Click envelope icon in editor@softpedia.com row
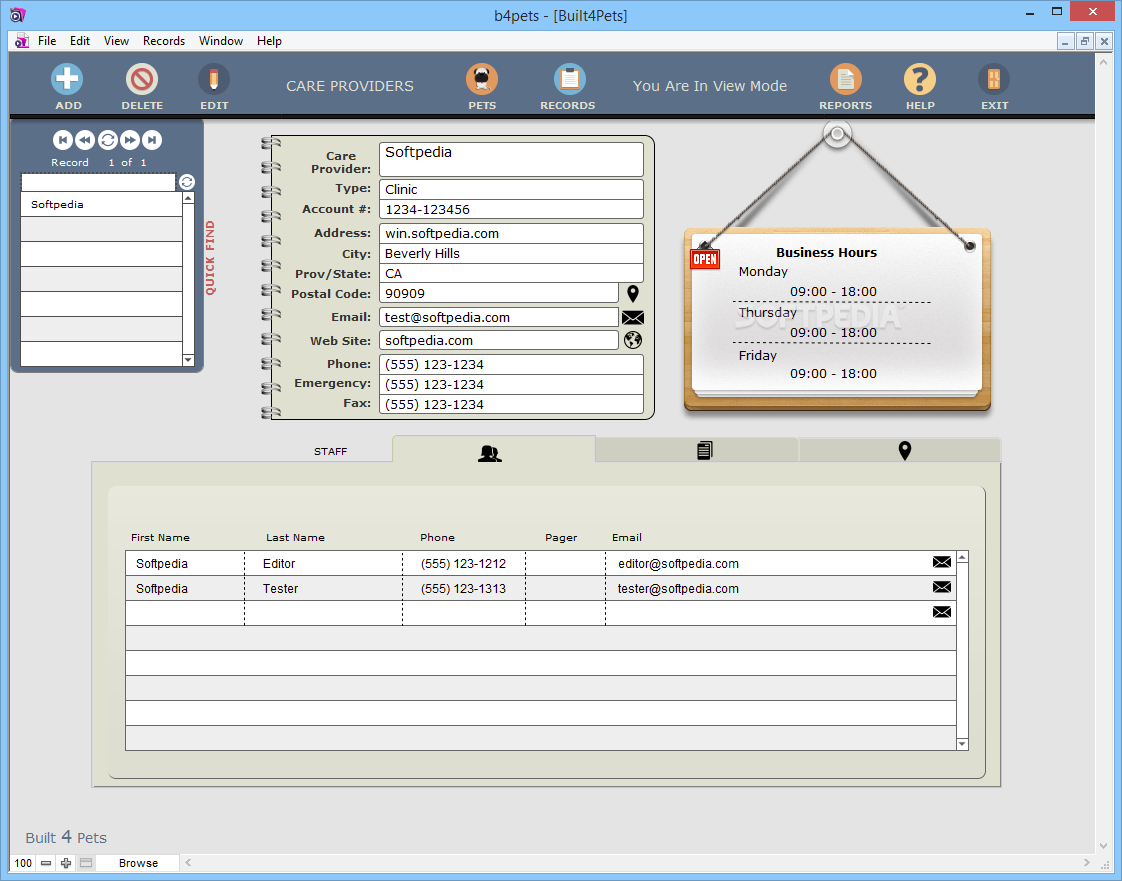The height and width of the screenshot is (881, 1122). [942, 562]
